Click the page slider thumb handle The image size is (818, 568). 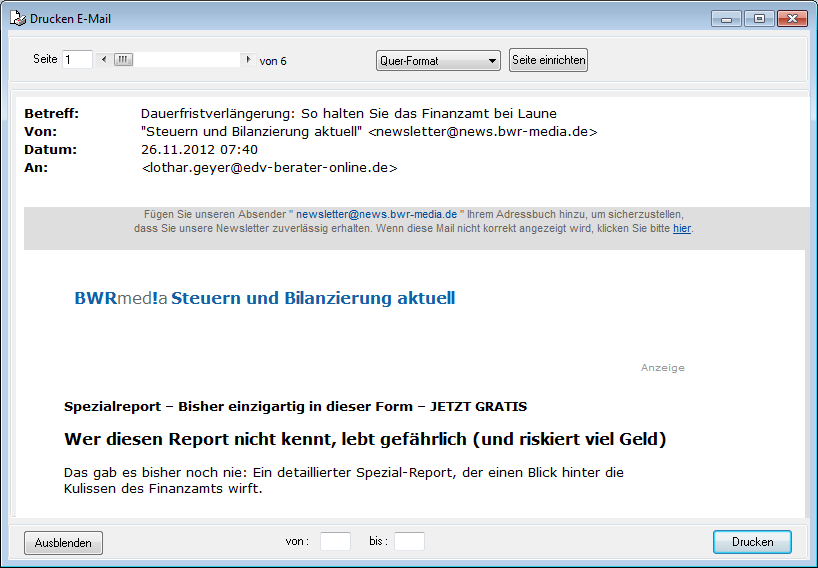122,60
